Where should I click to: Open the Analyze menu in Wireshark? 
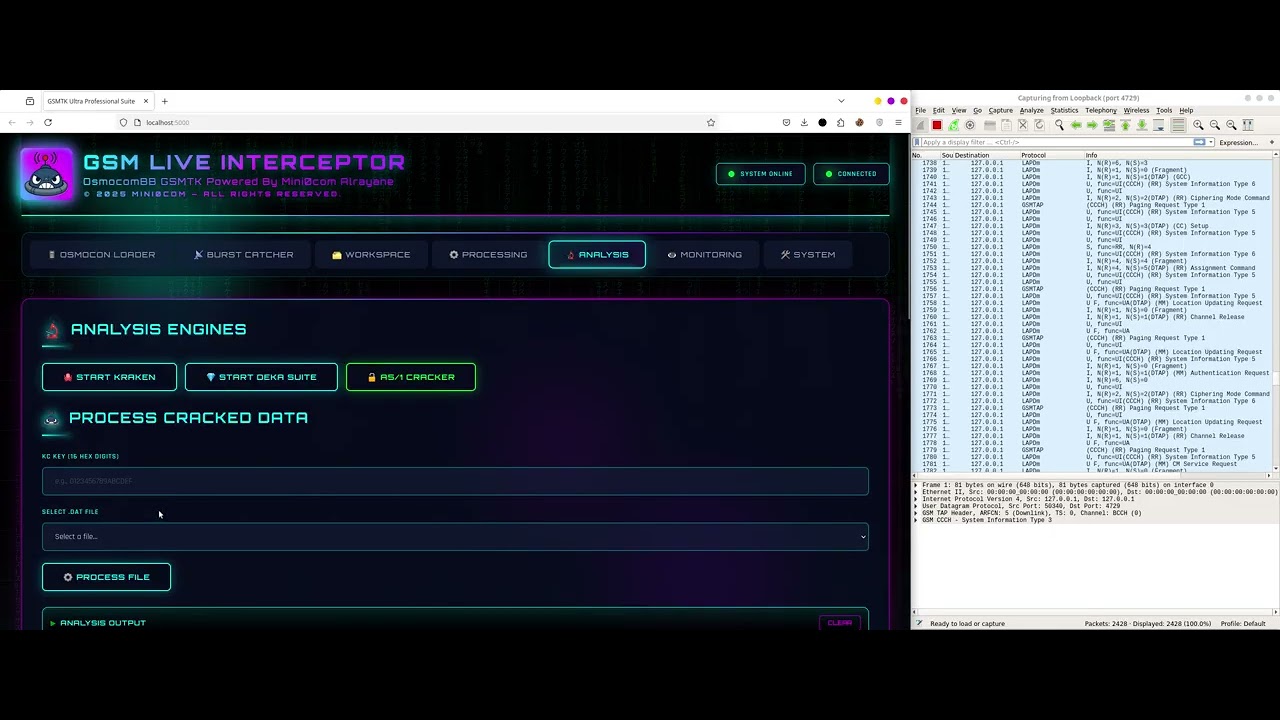coord(1032,110)
